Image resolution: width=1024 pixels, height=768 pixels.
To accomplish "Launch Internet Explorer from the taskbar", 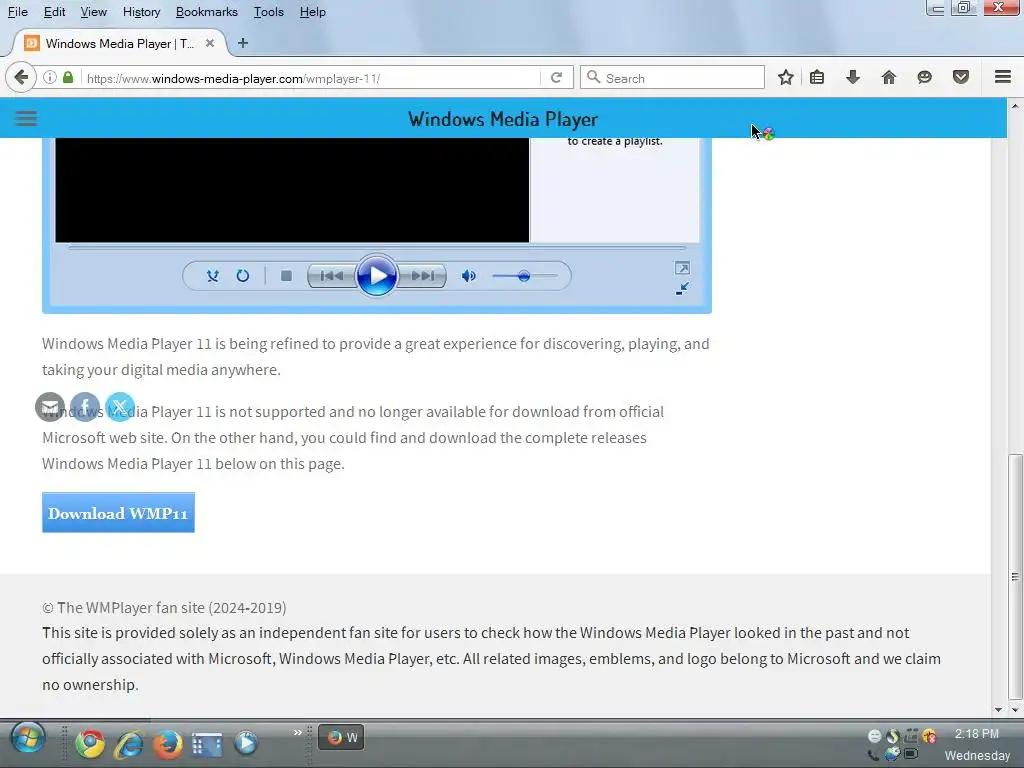I will pos(129,743).
